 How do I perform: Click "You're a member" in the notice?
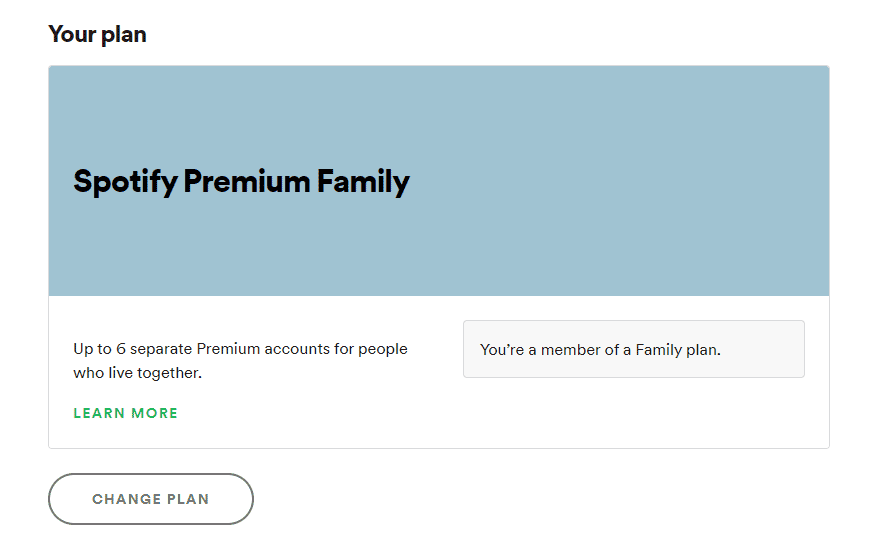[x=541, y=350]
